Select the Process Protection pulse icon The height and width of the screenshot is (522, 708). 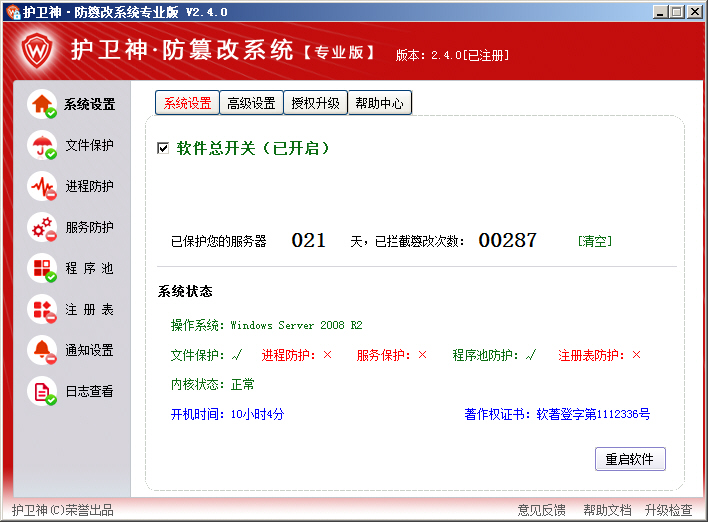(x=42, y=187)
